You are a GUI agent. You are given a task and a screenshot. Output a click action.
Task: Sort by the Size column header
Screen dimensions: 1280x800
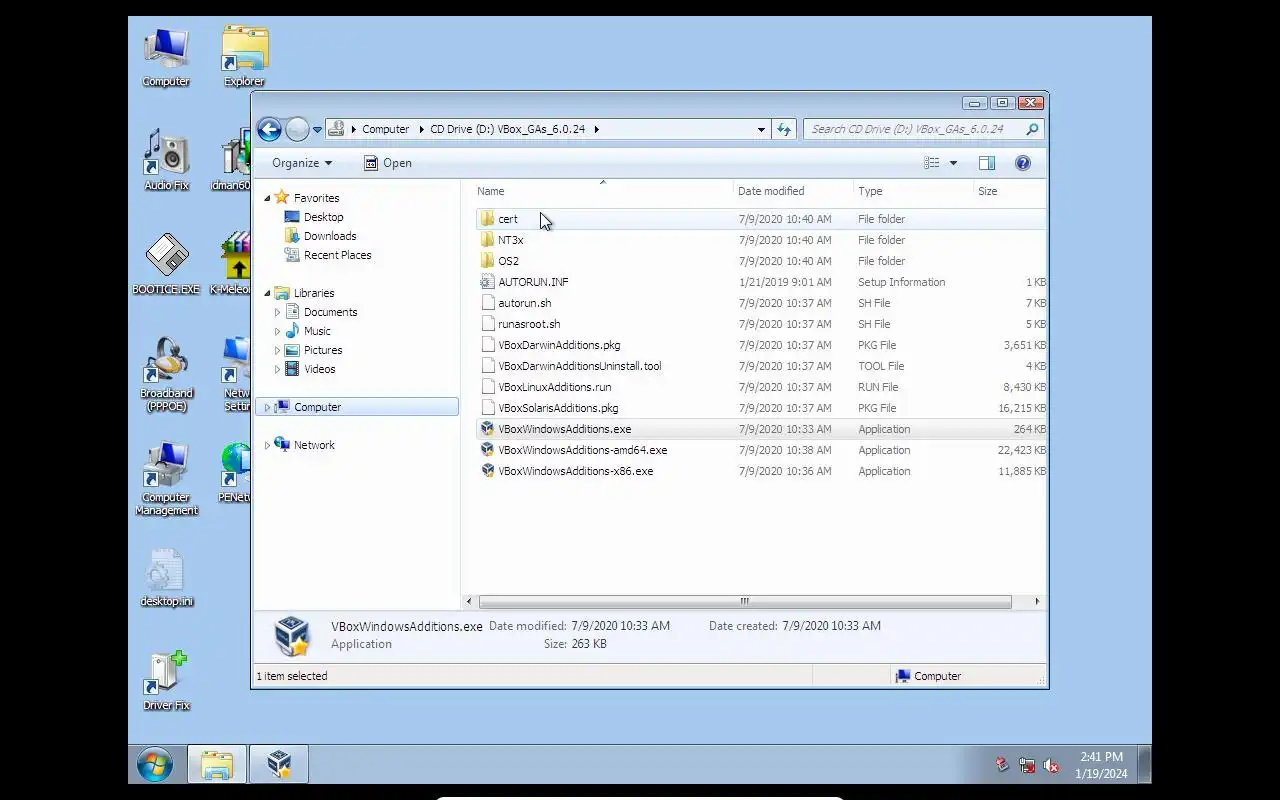[x=1010, y=191]
